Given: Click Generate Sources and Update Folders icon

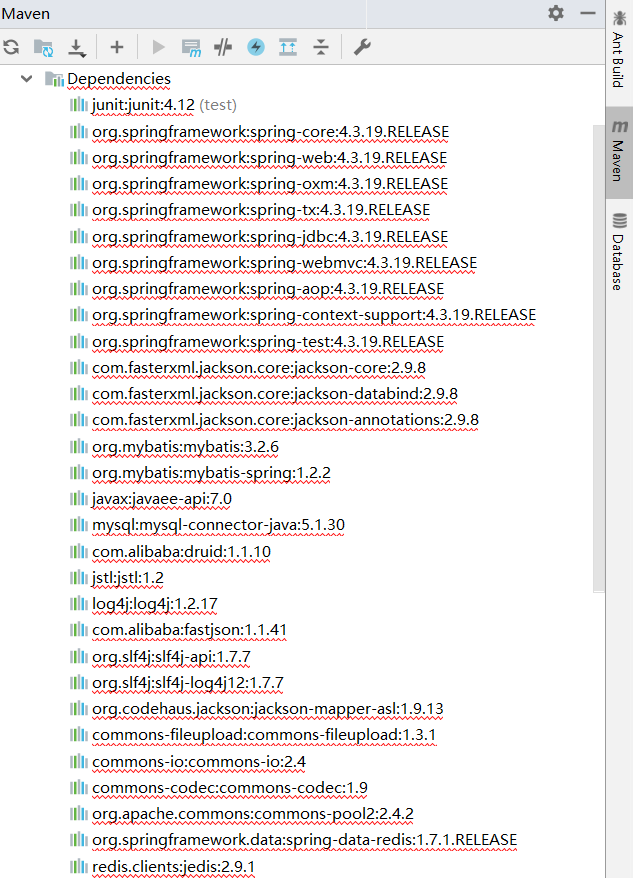Looking at the screenshot, I should [43, 47].
